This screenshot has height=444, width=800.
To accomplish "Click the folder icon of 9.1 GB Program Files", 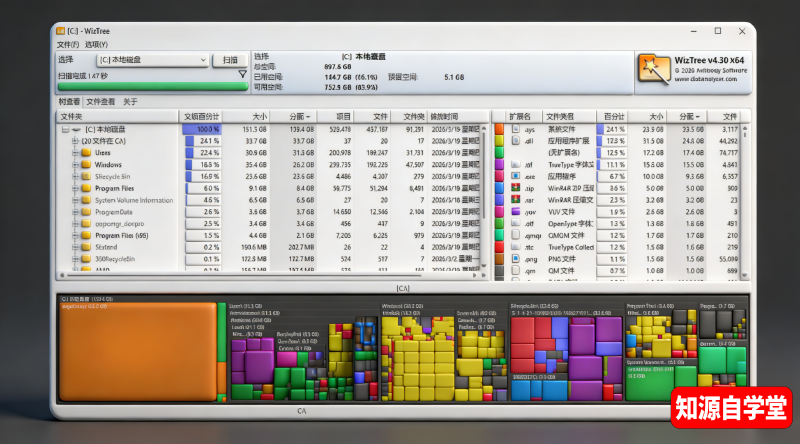I will click(86, 188).
